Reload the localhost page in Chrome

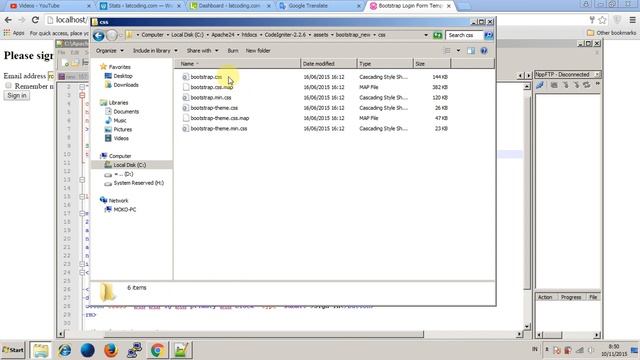point(35,20)
